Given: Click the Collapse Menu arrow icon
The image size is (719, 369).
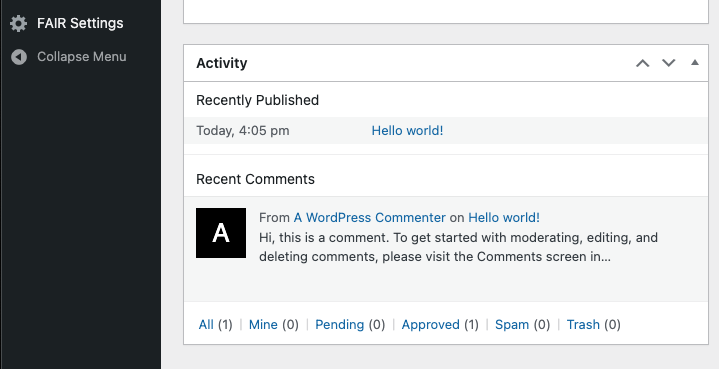Looking at the screenshot, I should click(x=19, y=57).
